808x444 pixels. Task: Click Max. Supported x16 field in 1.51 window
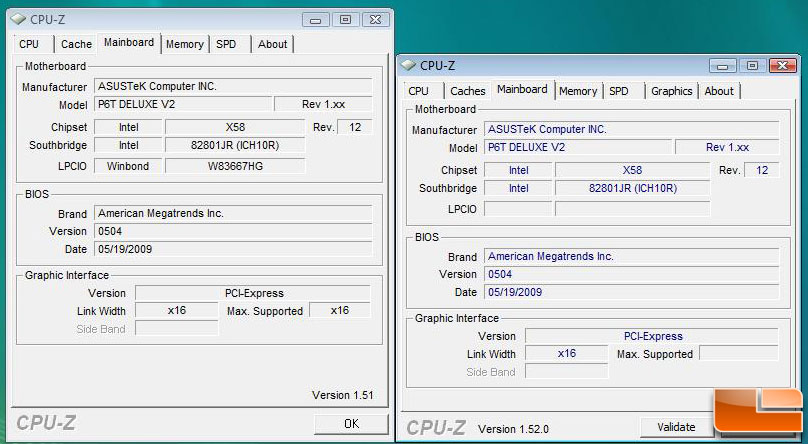(340, 311)
